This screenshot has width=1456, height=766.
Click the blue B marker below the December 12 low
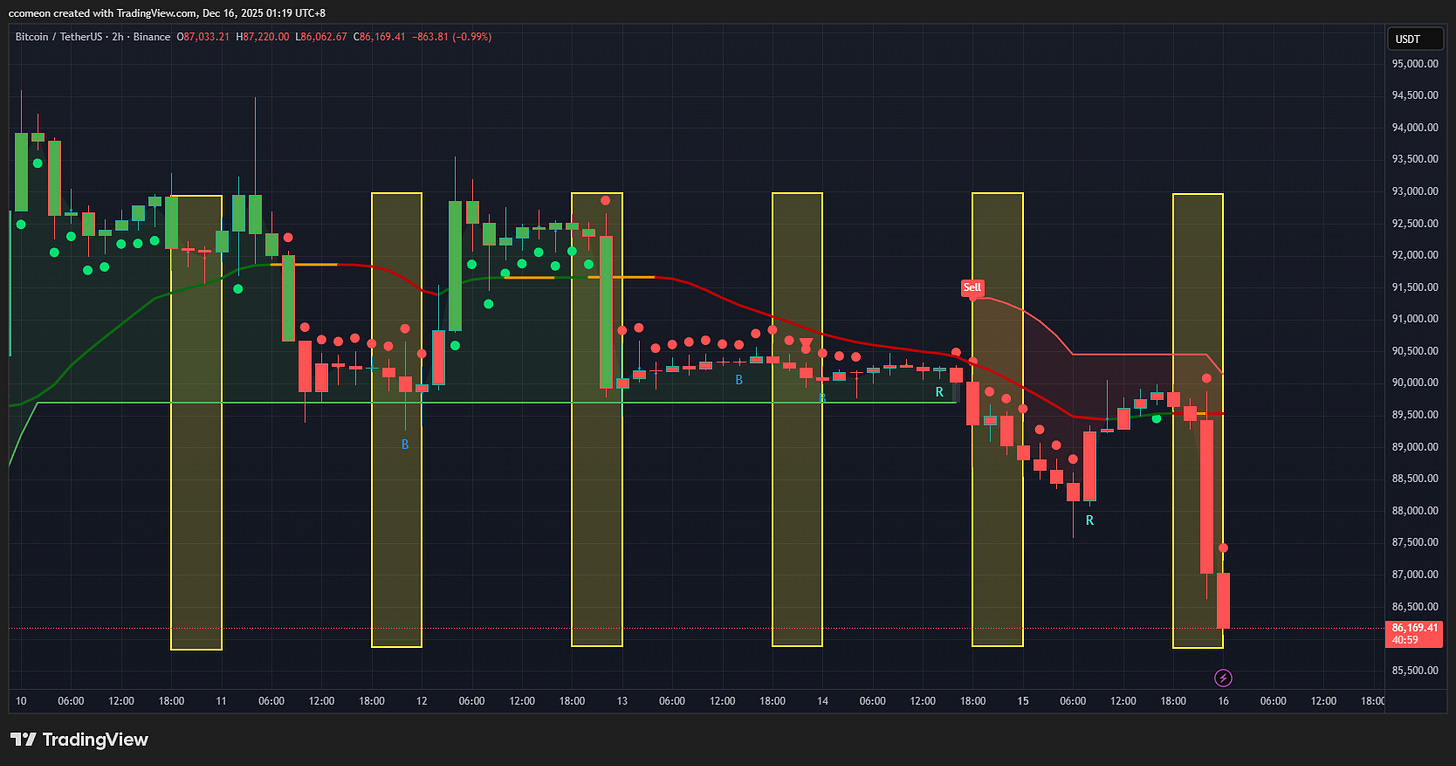click(x=405, y=444)
